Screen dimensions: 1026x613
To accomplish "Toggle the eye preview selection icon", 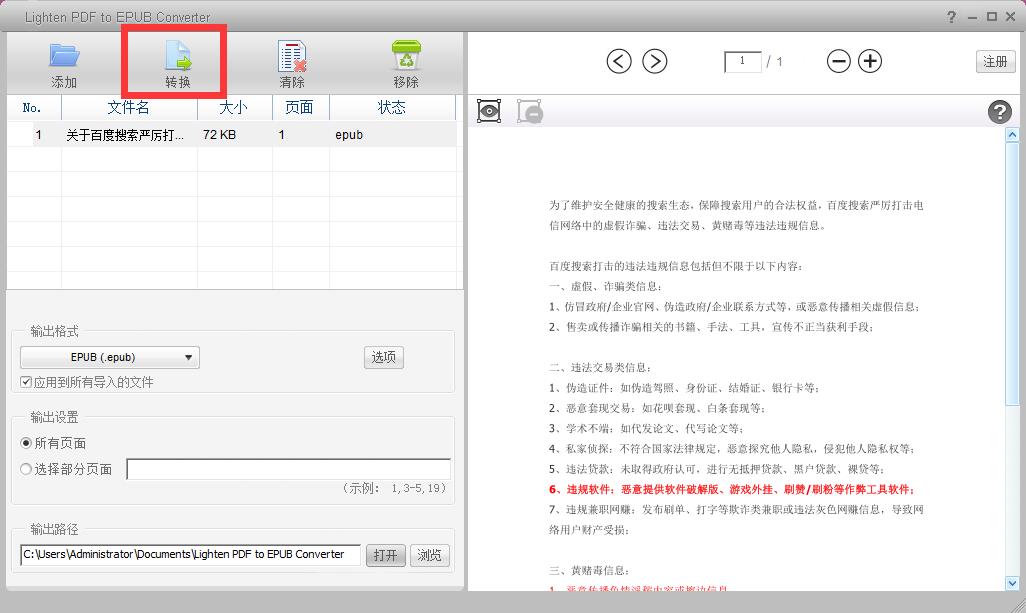I will coord(489,111).
